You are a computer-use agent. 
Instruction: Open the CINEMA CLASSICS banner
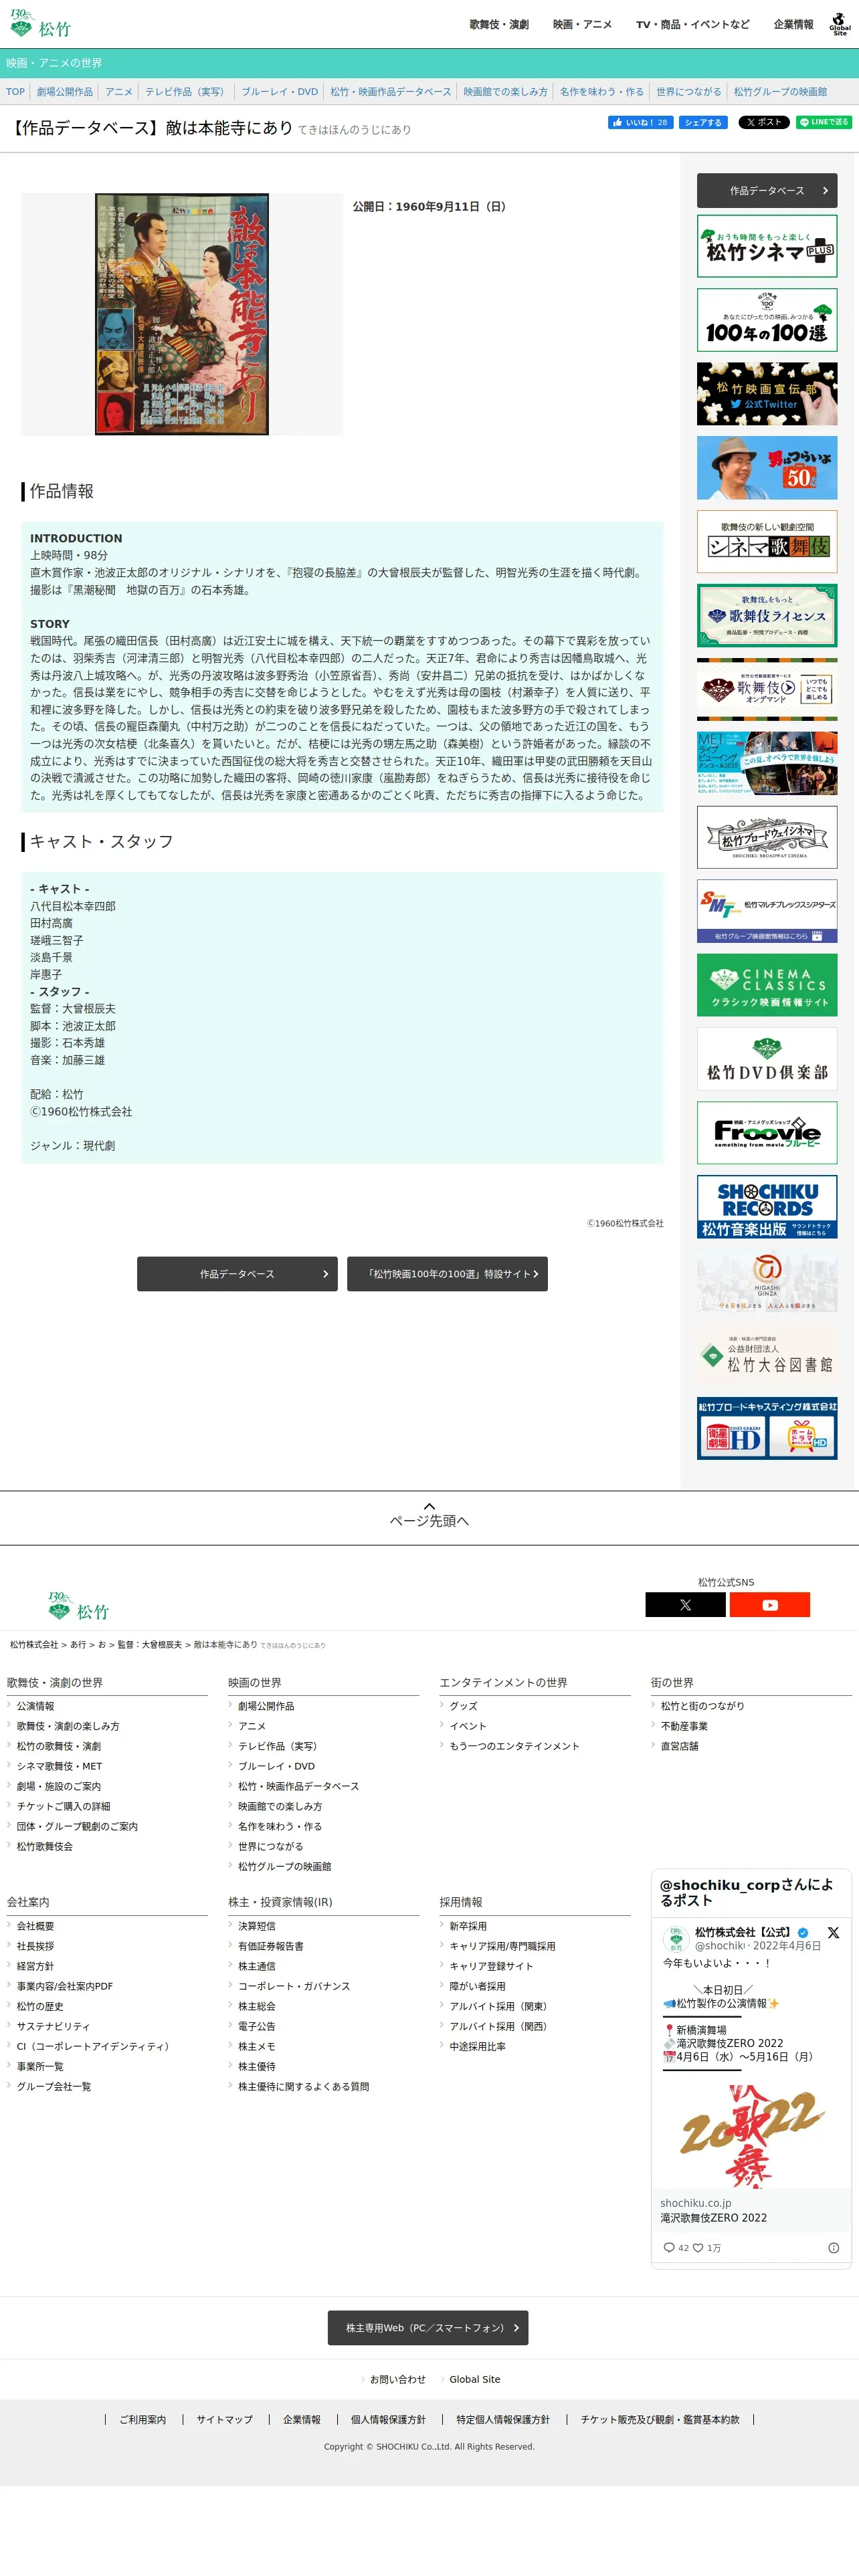[767, 985]
